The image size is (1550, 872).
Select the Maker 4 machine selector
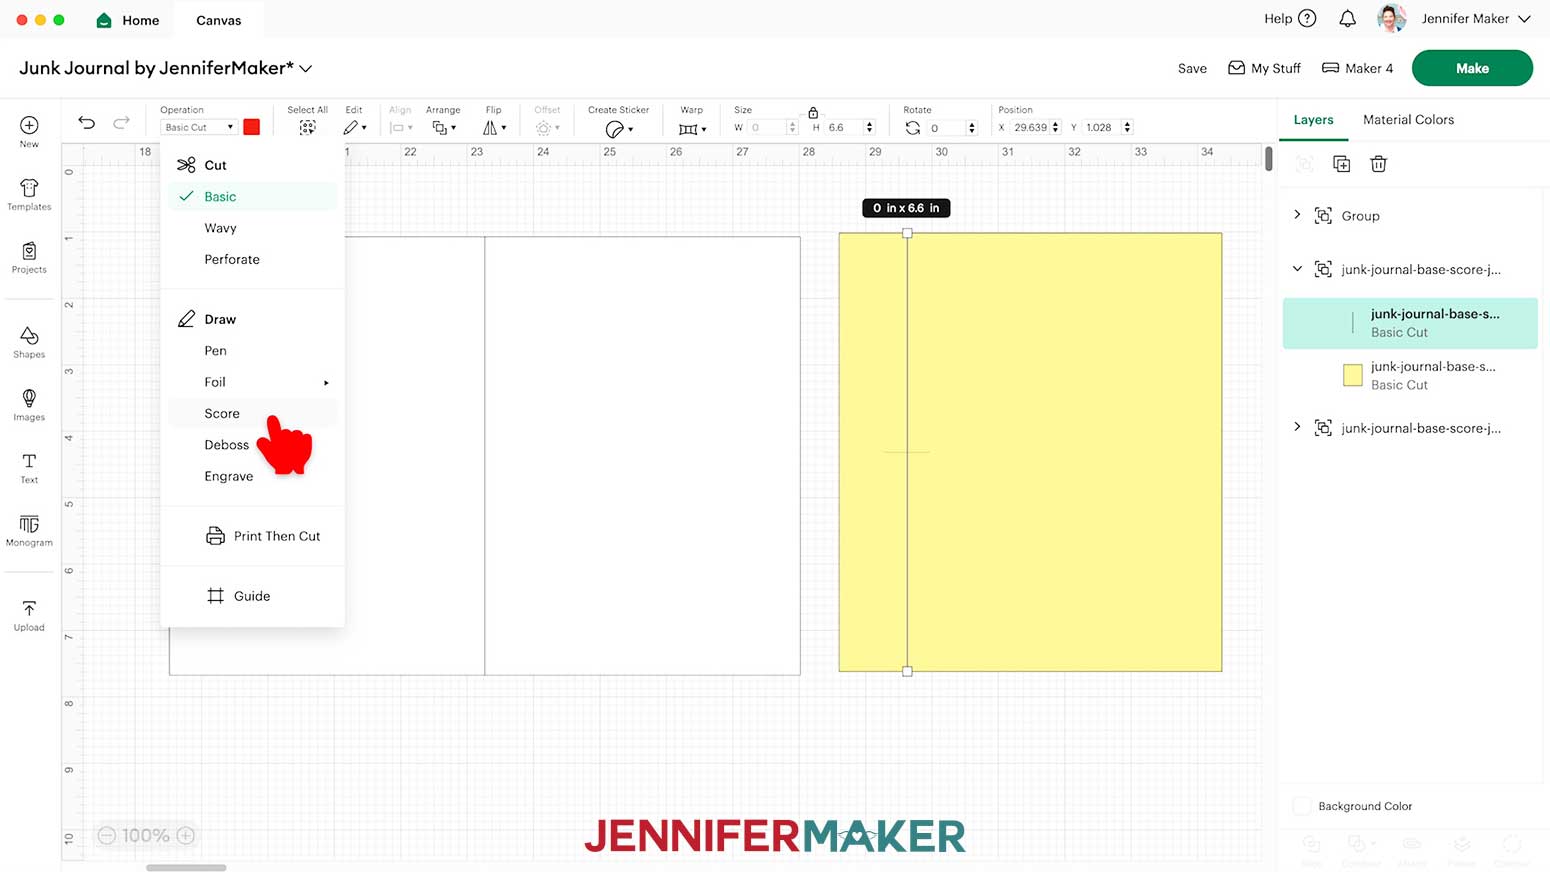pos(1357,68)
